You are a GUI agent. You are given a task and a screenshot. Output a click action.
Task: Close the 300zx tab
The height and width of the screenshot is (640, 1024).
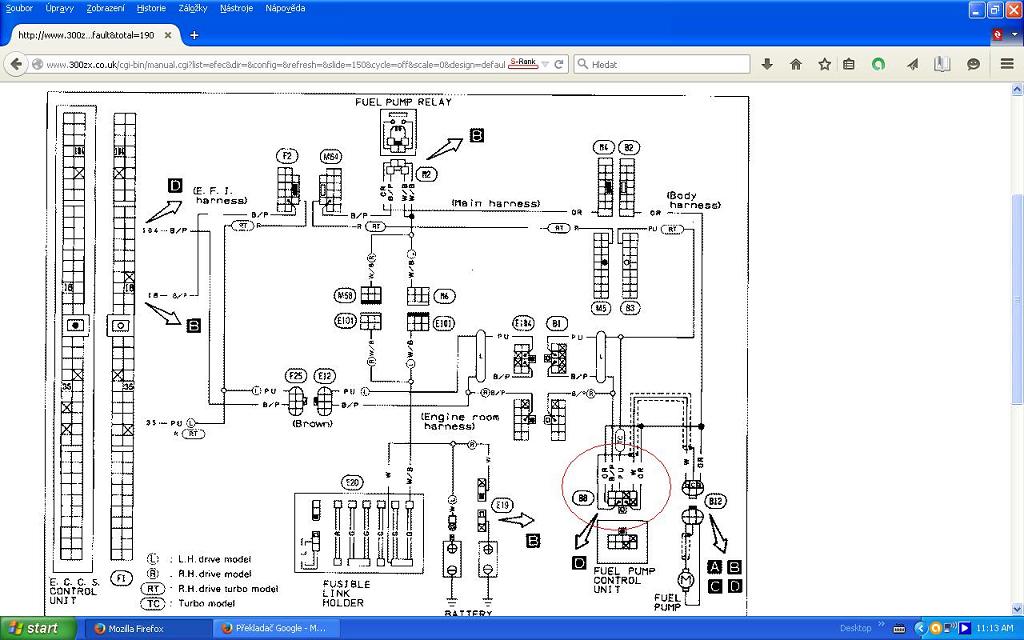click(x=168, y=35)
